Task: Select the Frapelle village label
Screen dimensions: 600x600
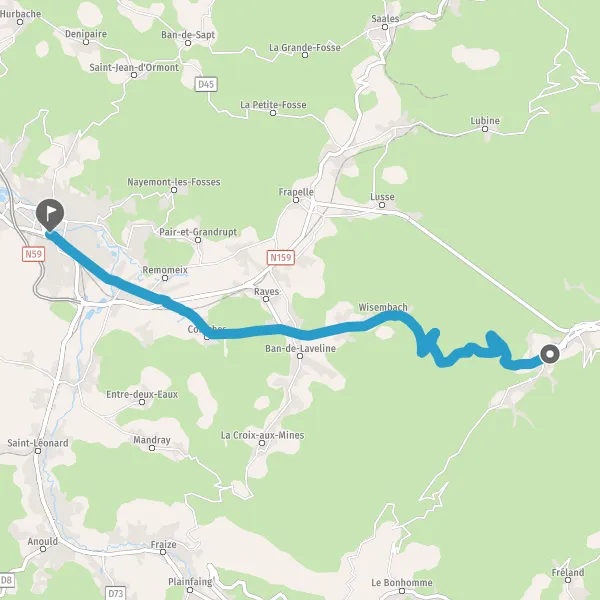Action: [296, 192]
